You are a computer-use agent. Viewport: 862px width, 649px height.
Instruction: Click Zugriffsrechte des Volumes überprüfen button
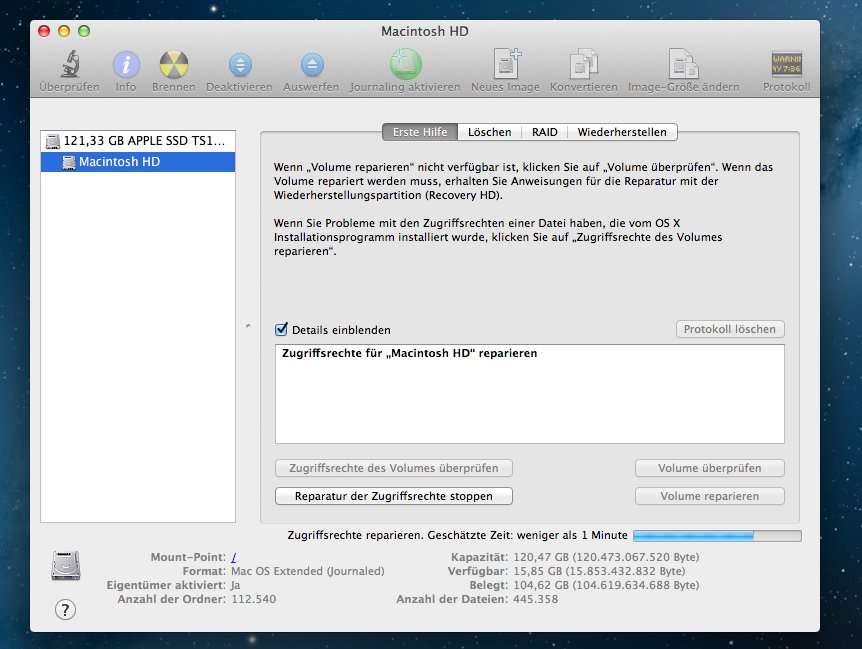pyautogui.click(x=394, y=468)
